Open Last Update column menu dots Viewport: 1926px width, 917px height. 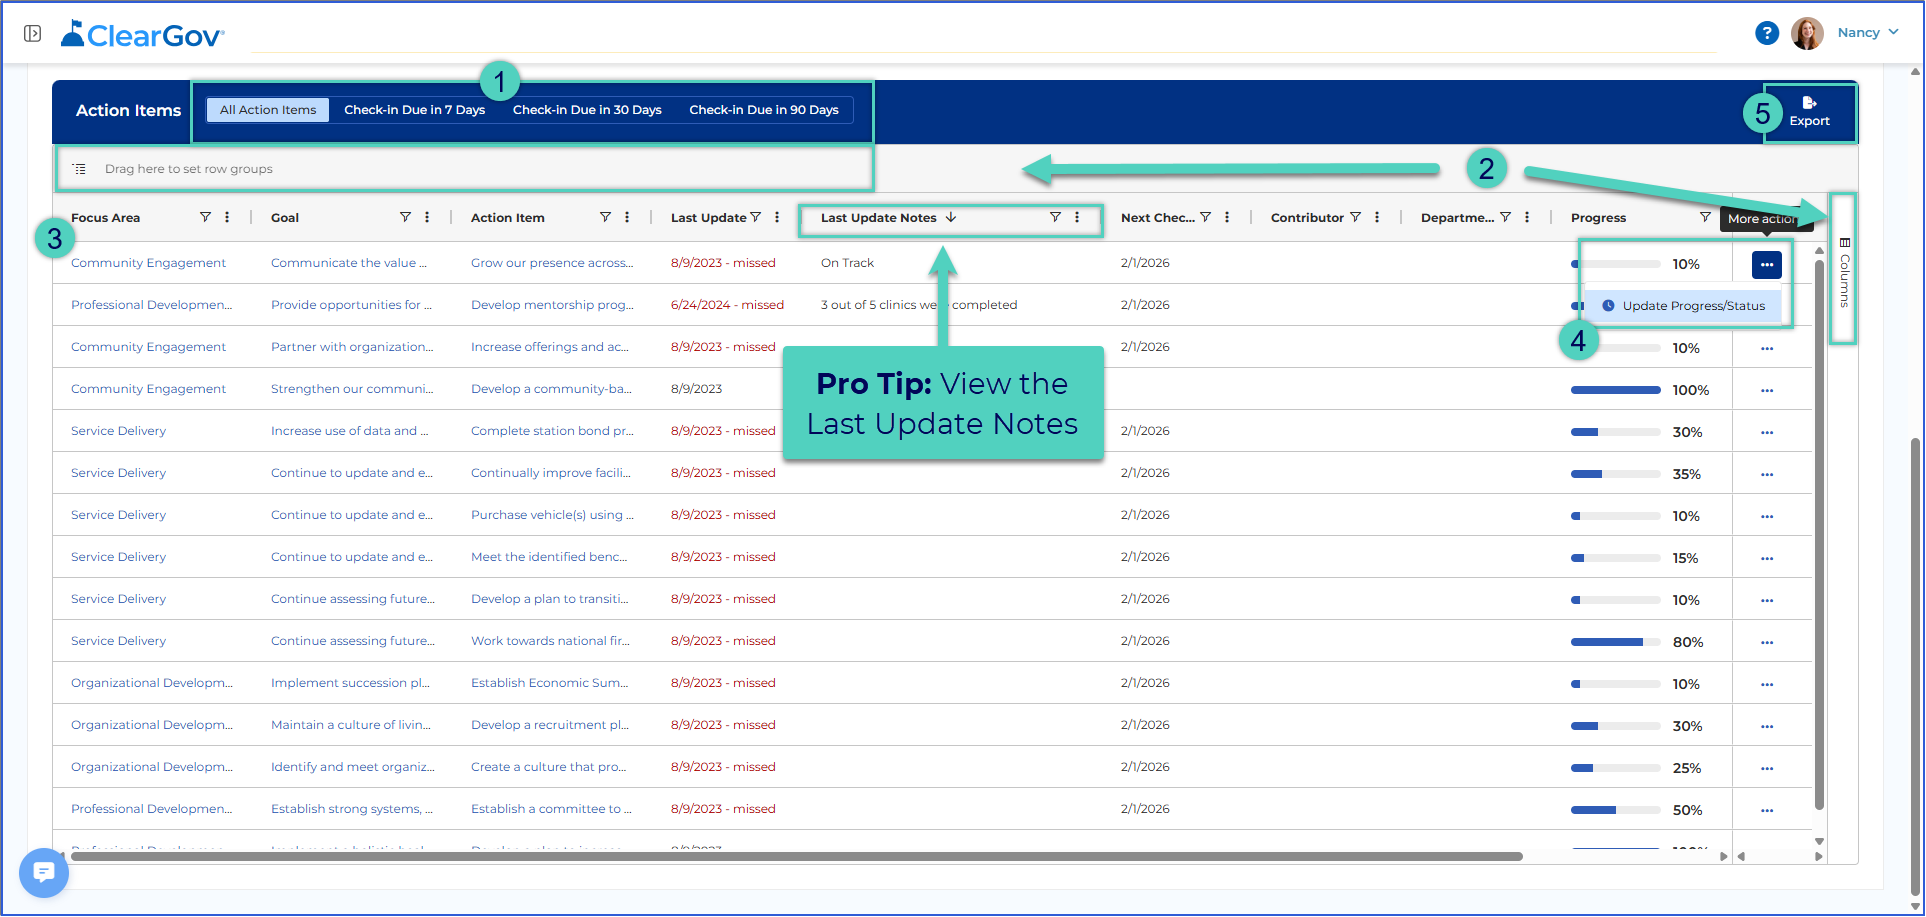777,217
